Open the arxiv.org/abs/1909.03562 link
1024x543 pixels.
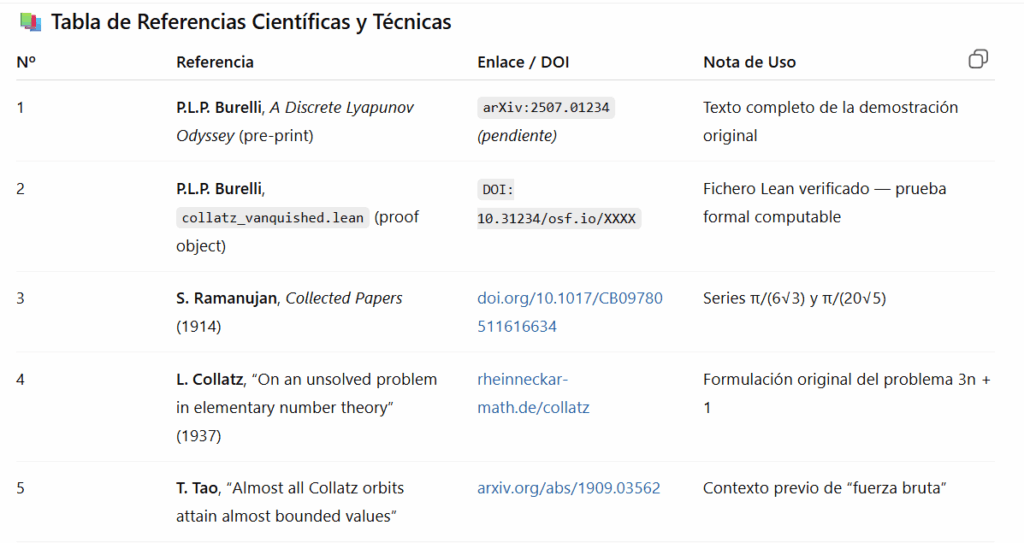click(568, 488)
